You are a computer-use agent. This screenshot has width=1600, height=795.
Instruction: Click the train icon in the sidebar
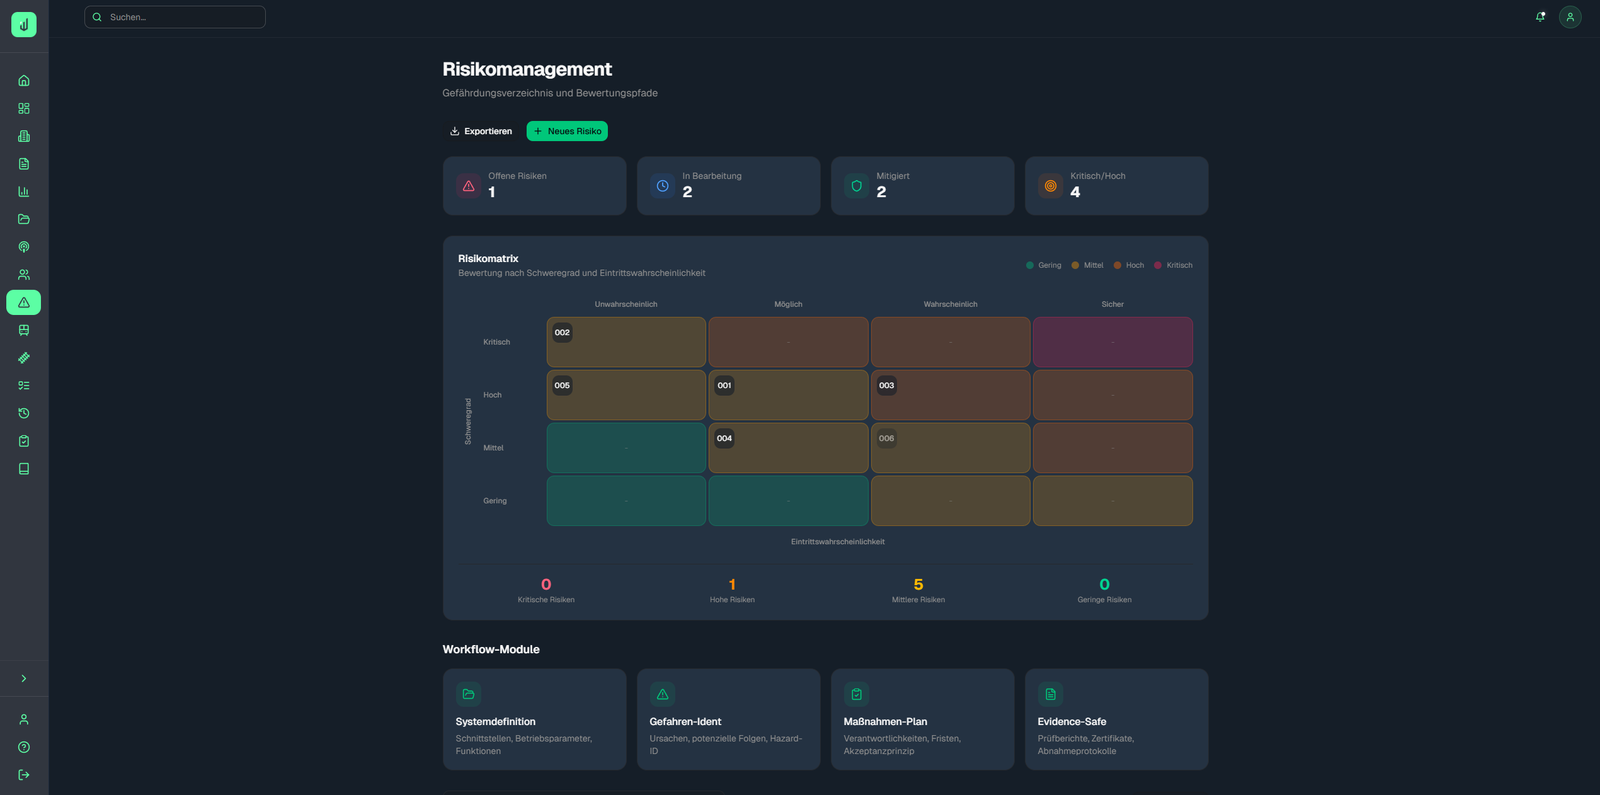[x=24, y=330]
